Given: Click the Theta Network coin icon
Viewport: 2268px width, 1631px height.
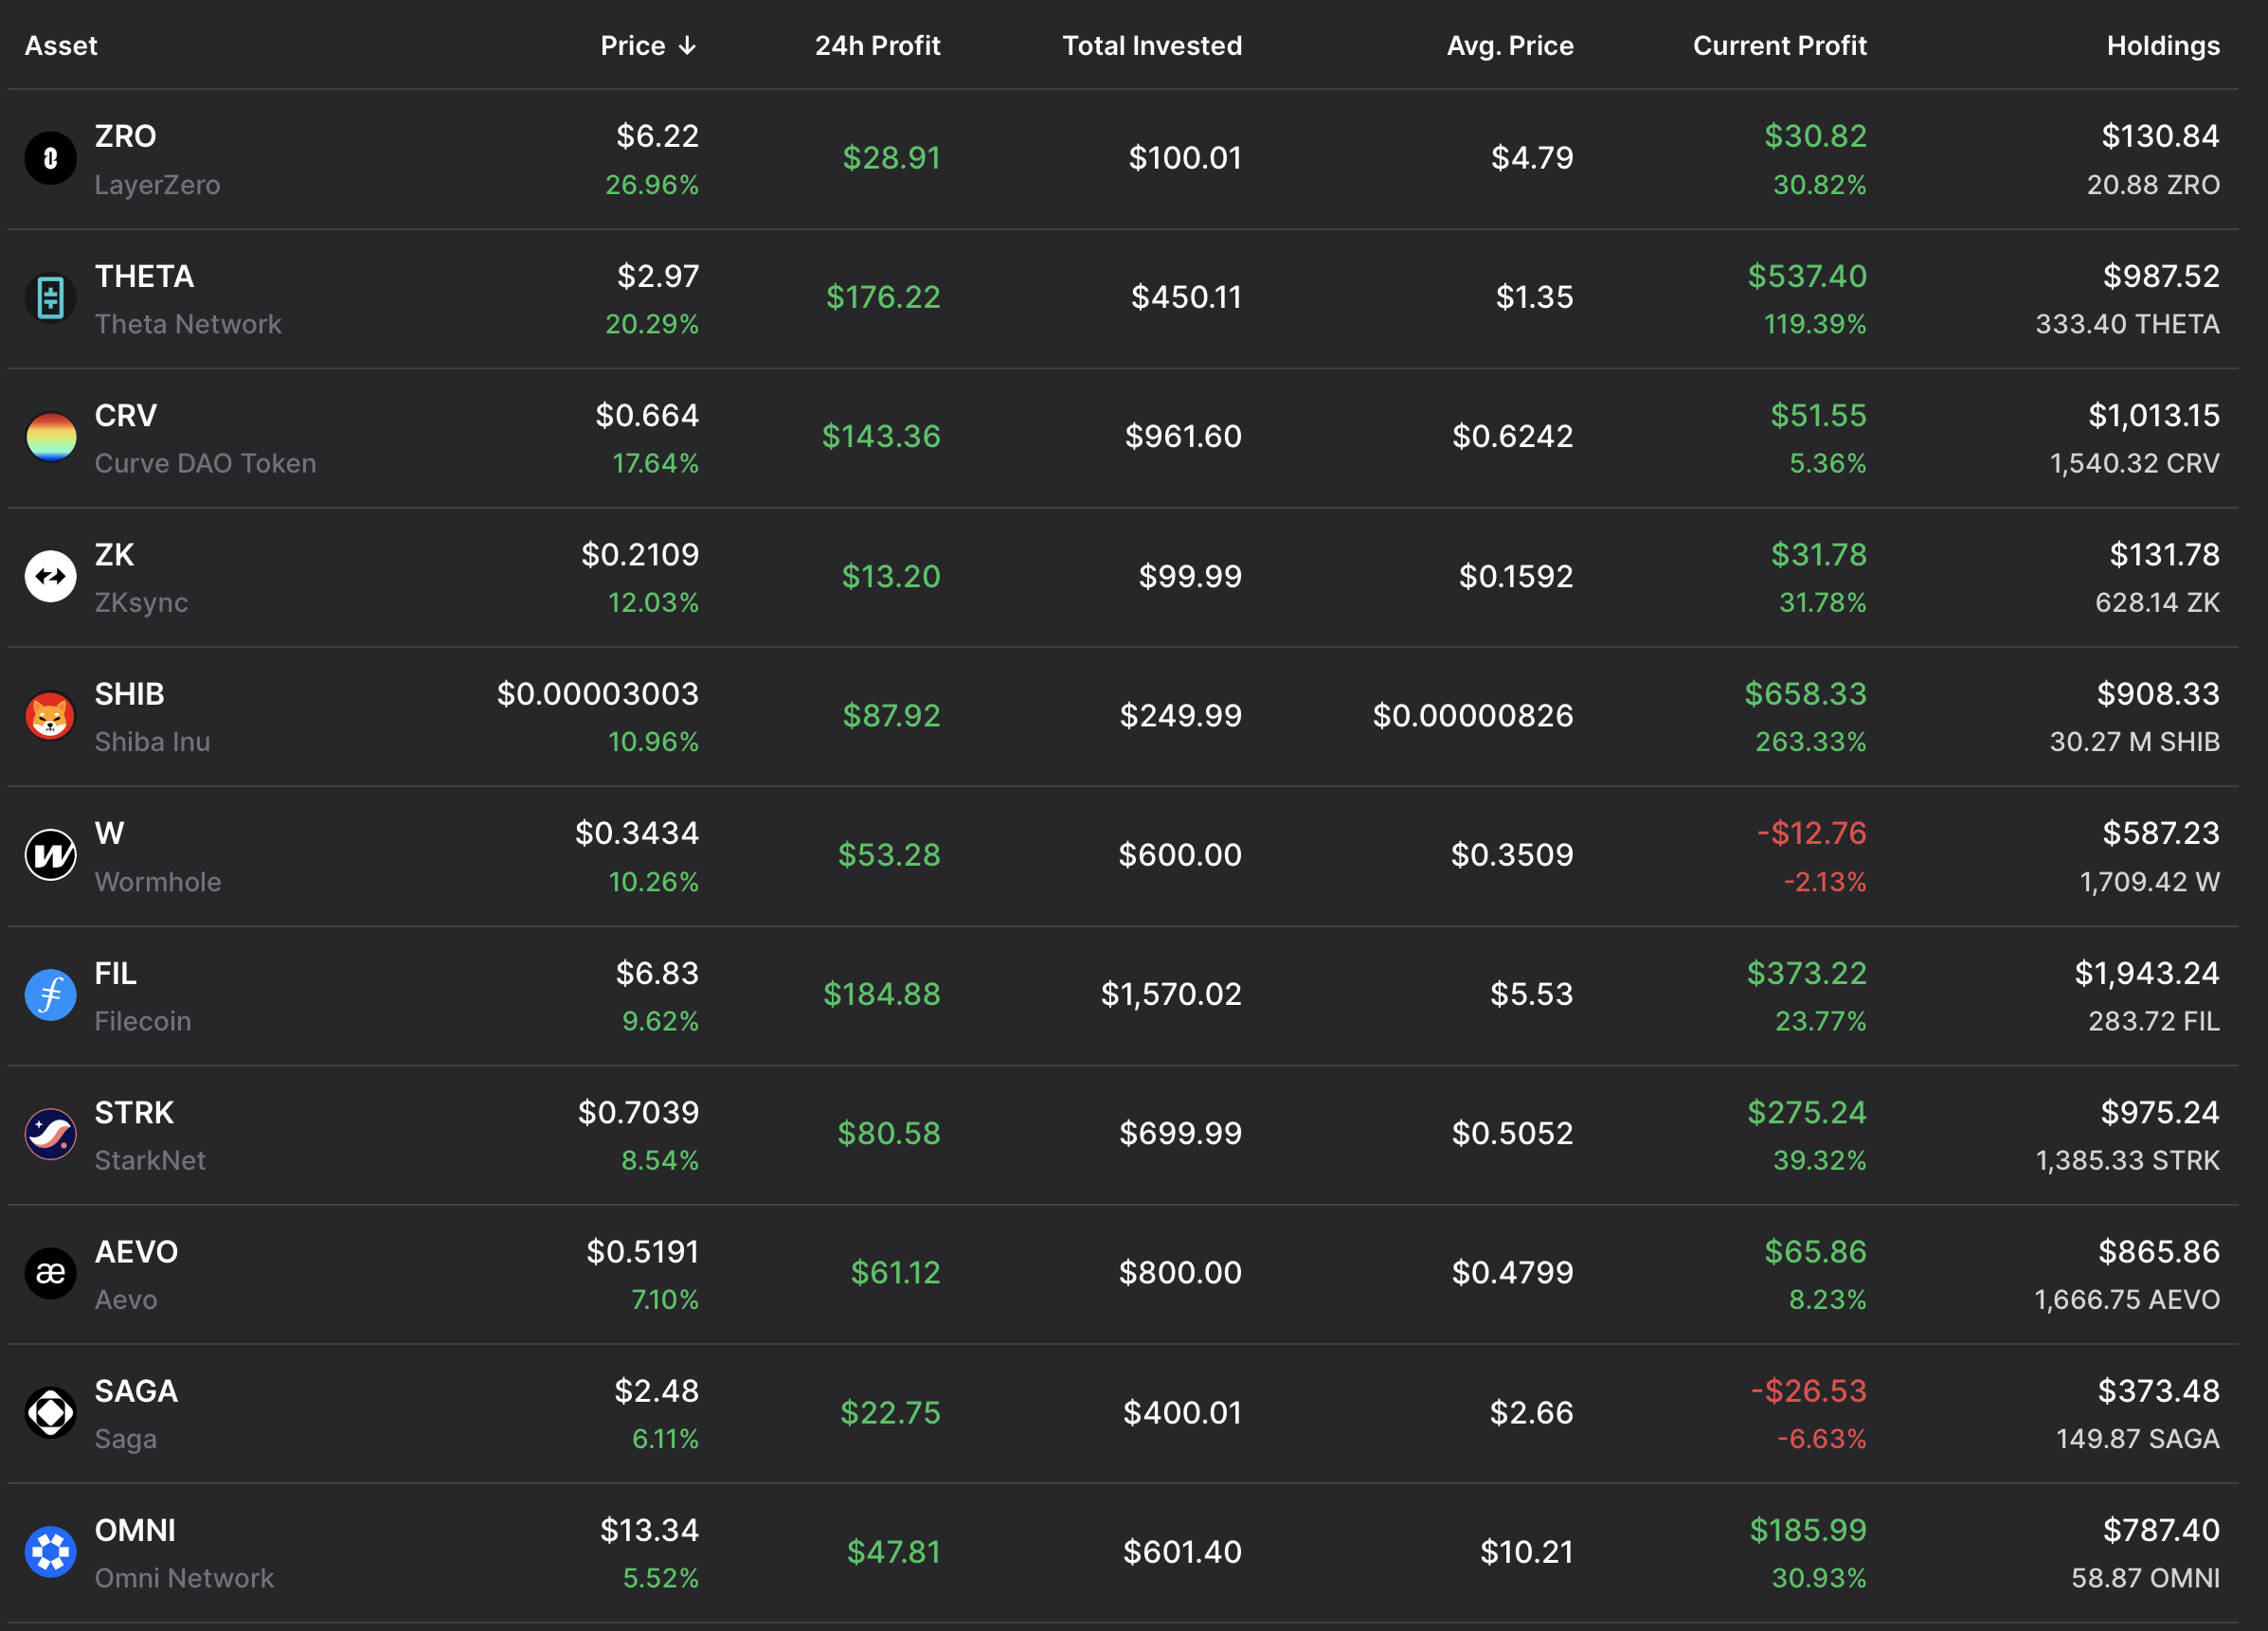Looking at the screenshot, I should [x=50, y=298].
